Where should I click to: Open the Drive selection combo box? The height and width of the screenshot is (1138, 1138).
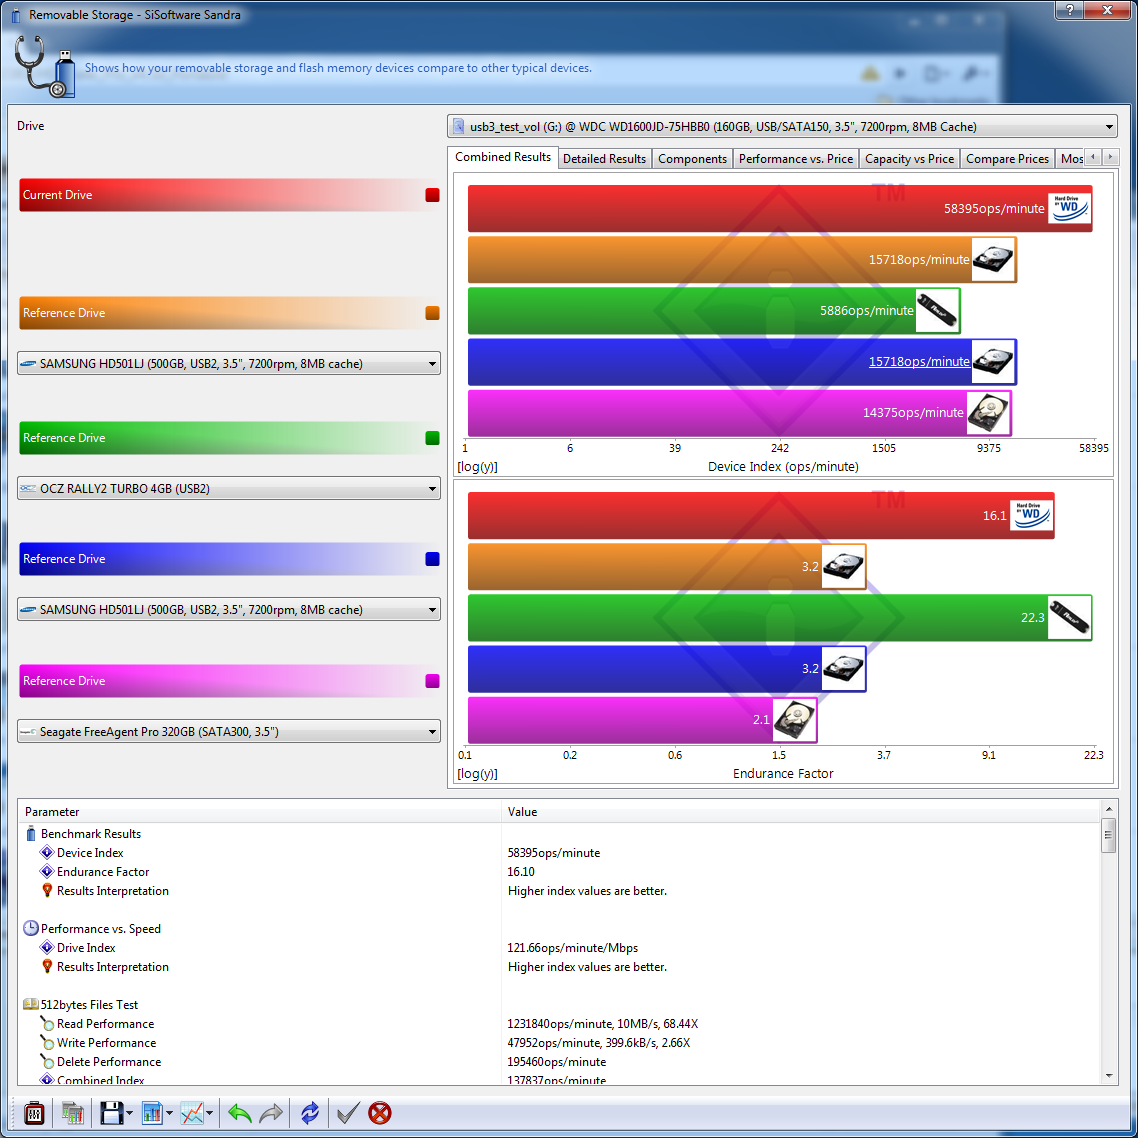[782, 127]
